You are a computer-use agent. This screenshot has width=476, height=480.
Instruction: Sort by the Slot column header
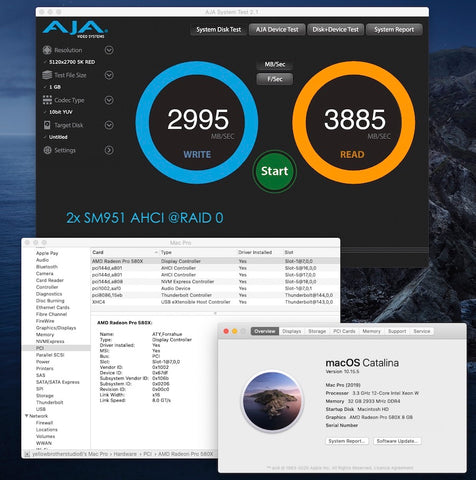click(311, 252)
